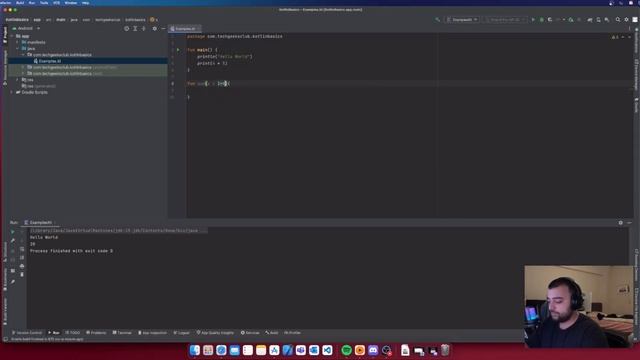Open the ExampleKt run configuration dropdown
Screen dimensions: 640x360
(x=462, y=20)
